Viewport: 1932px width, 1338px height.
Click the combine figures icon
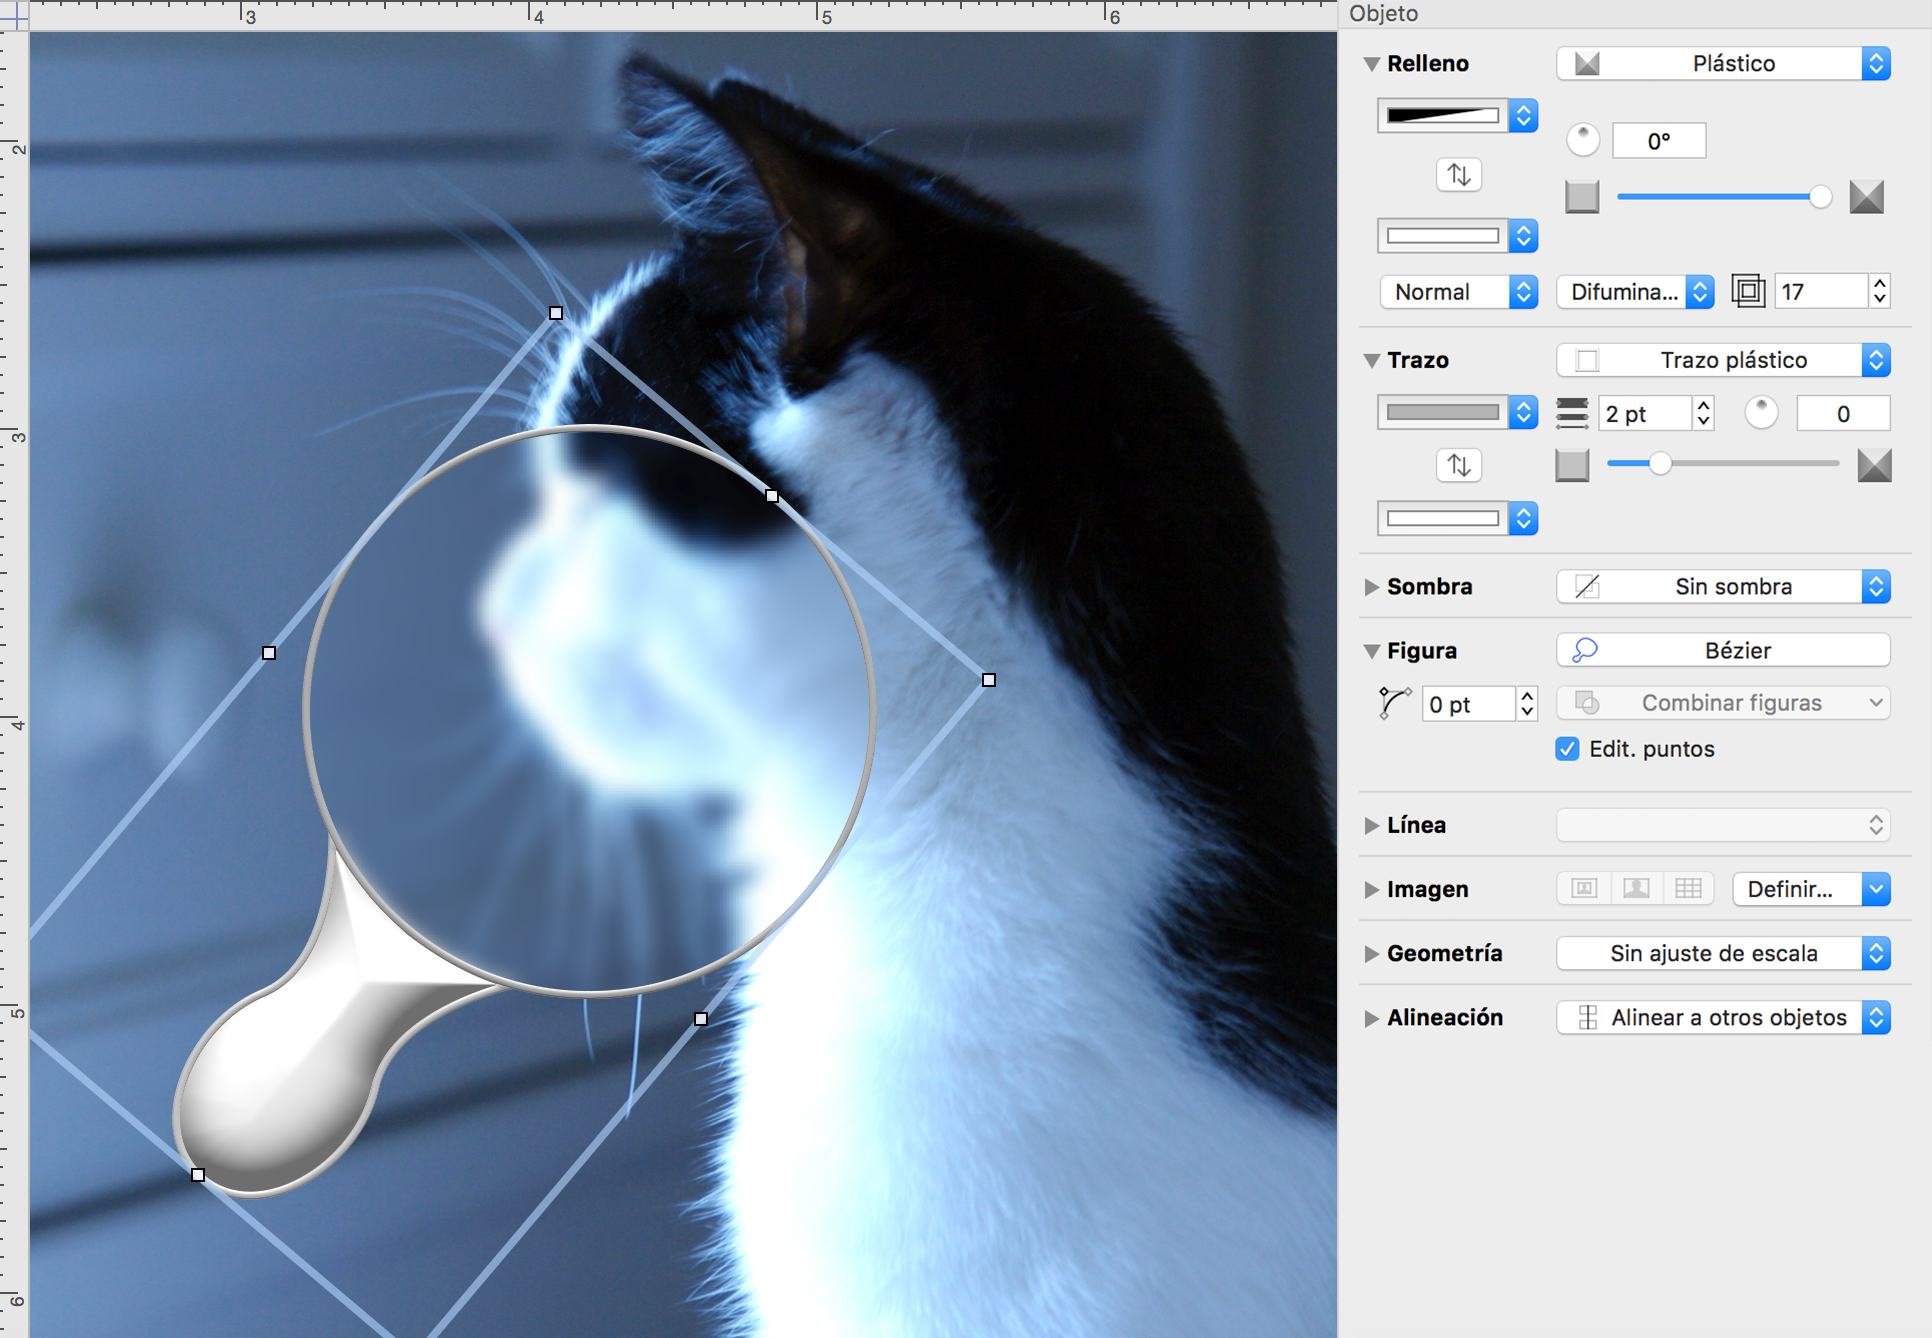[x=1591, y=704]
